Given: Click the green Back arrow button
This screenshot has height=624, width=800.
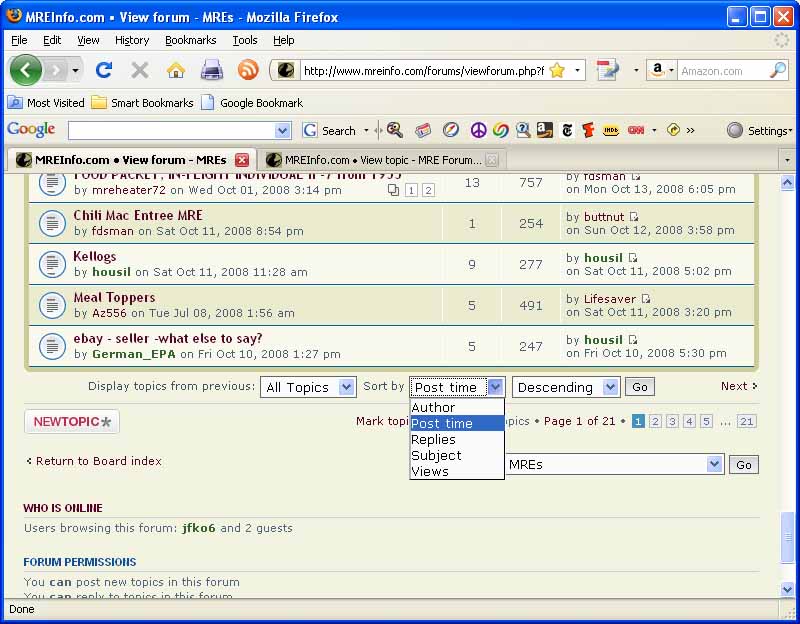Looking at the screenshot, I should tap(25, 70).
